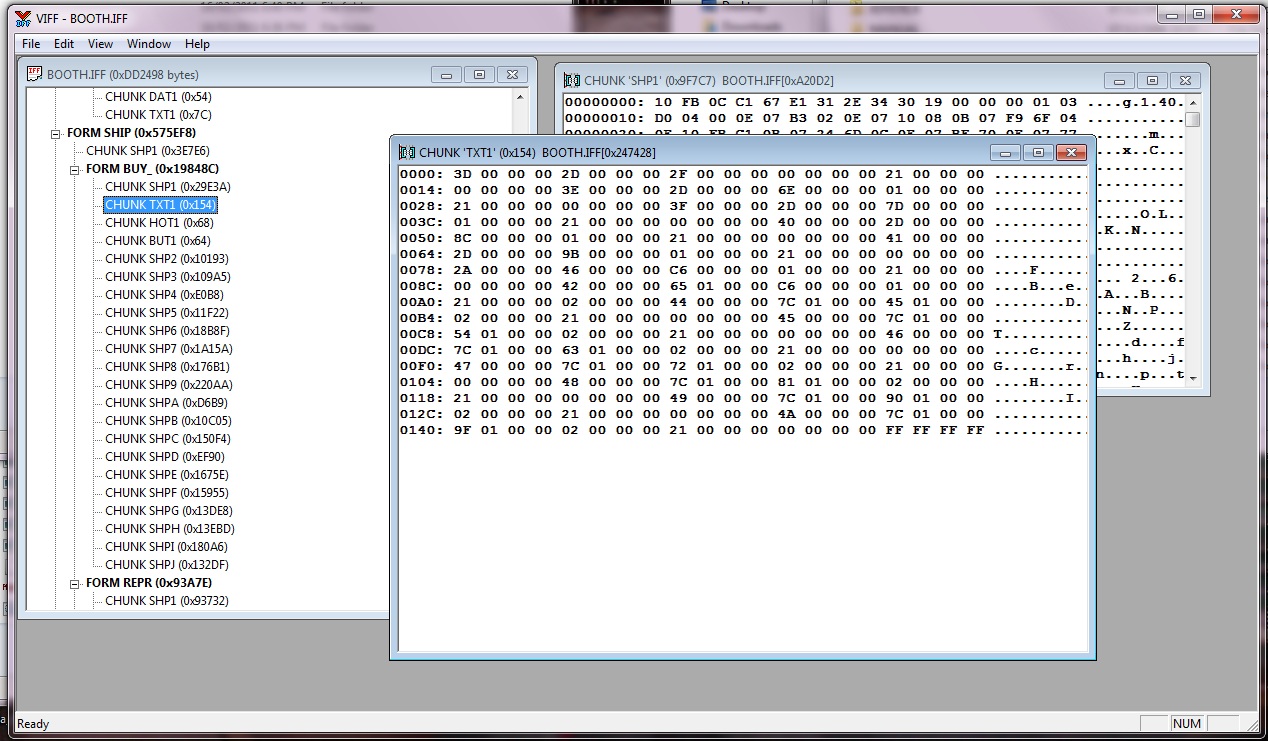Click the SHP1 chunk hex window icon
The height and width of the screenshot is (741, 1268).
(x=571, y=80)
